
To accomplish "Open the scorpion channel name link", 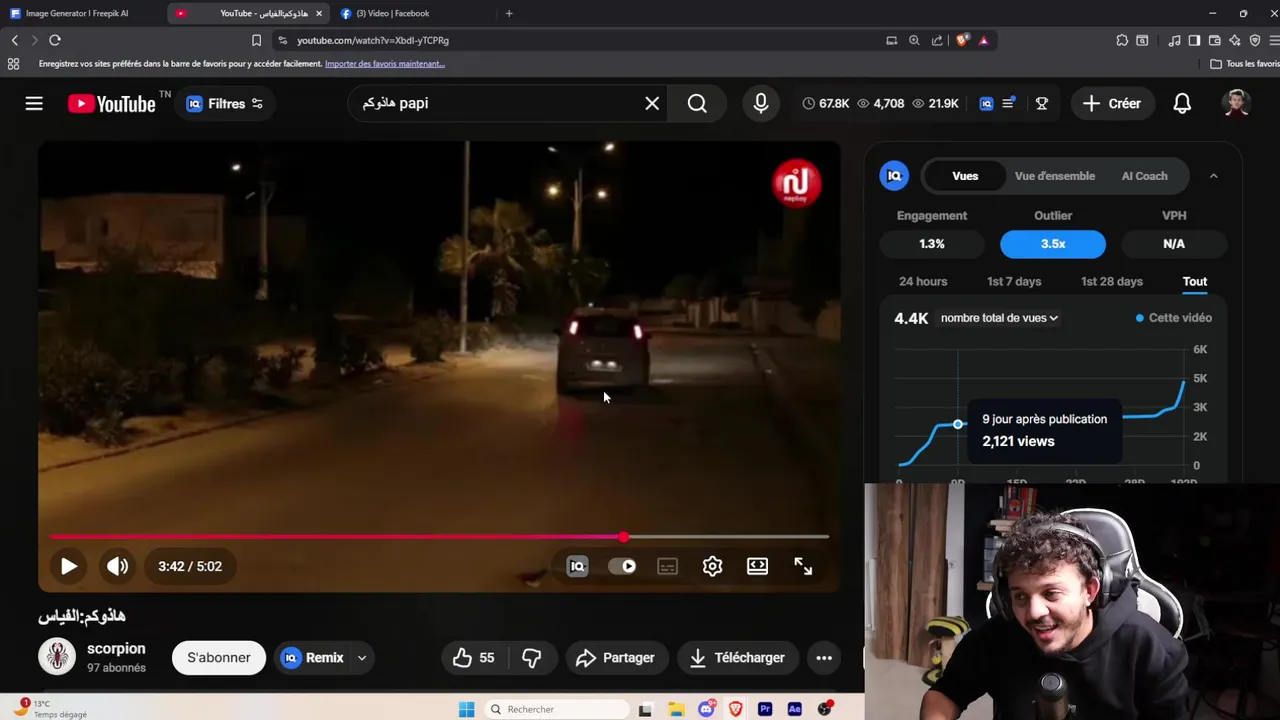I will (116, 648).
